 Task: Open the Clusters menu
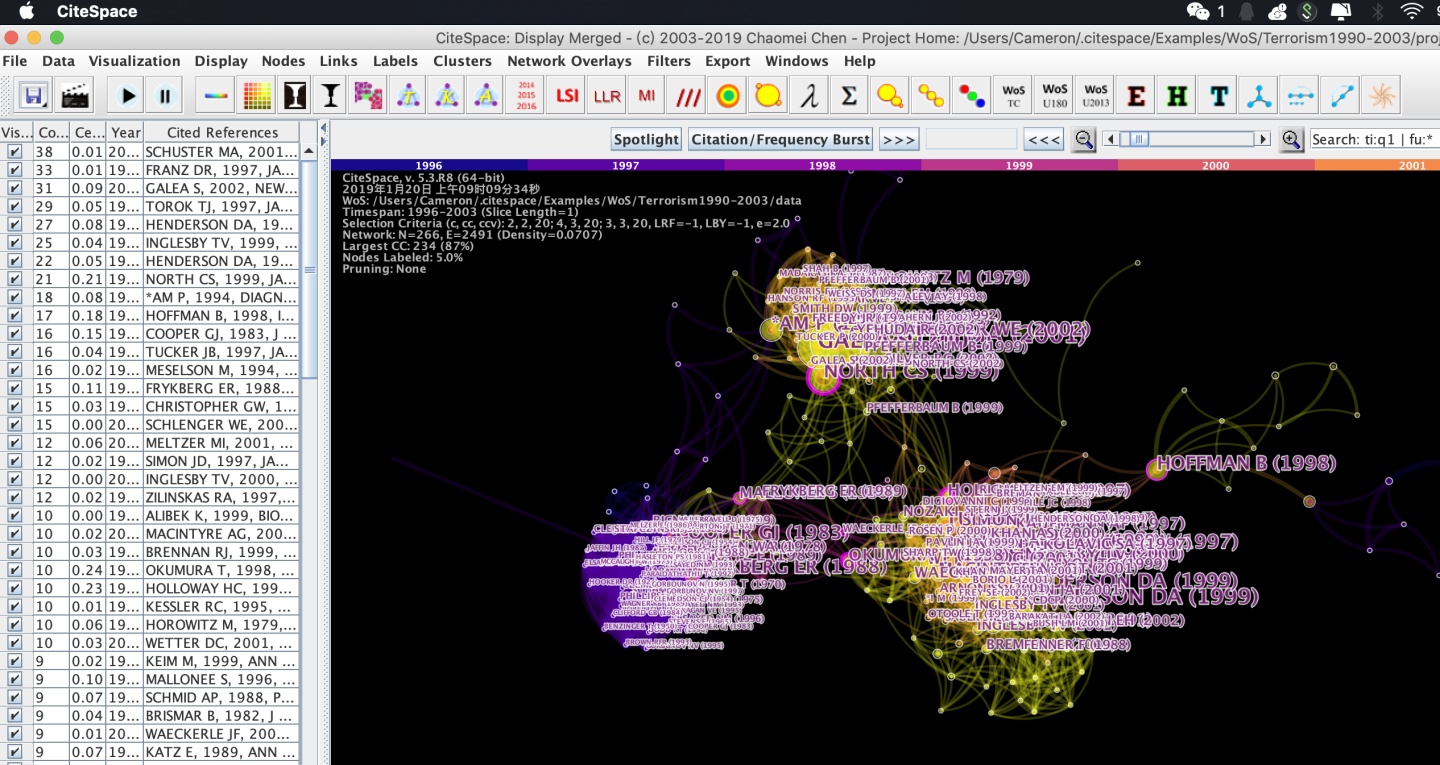tap(462, 61)
